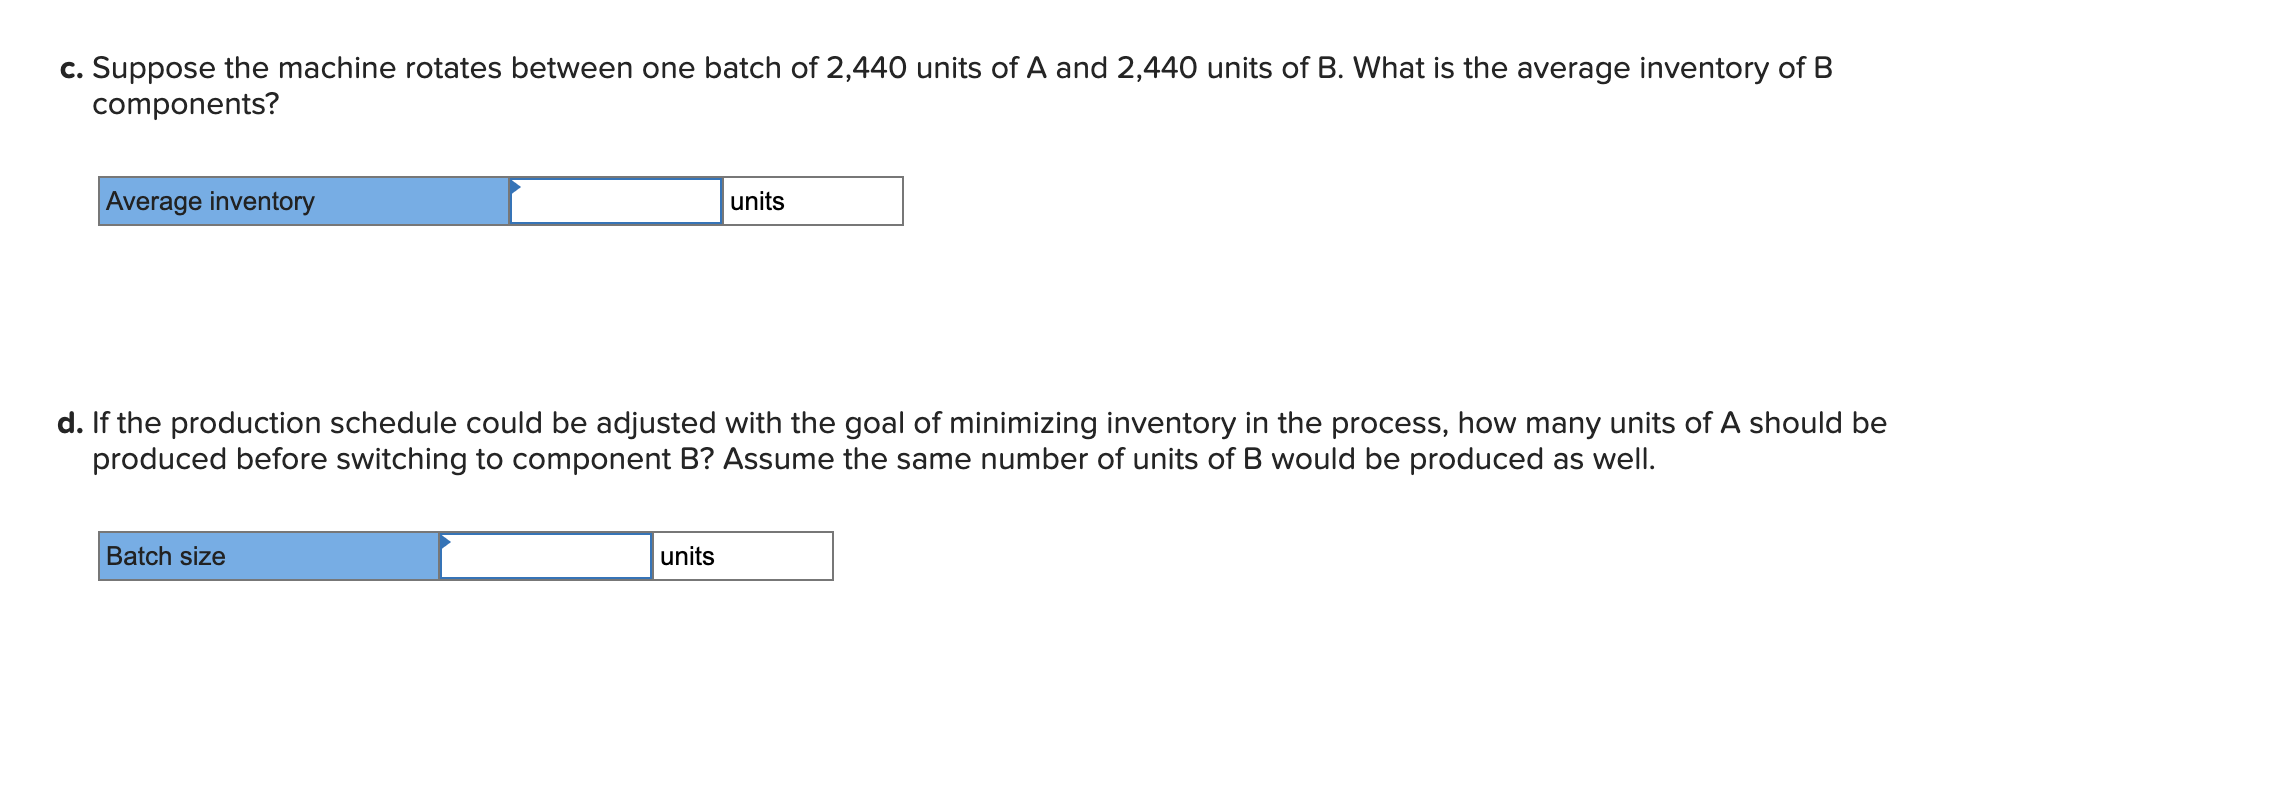The image size is (2278, 802).
Task: Select the Batch size input box
Action: tap(545, 557)
